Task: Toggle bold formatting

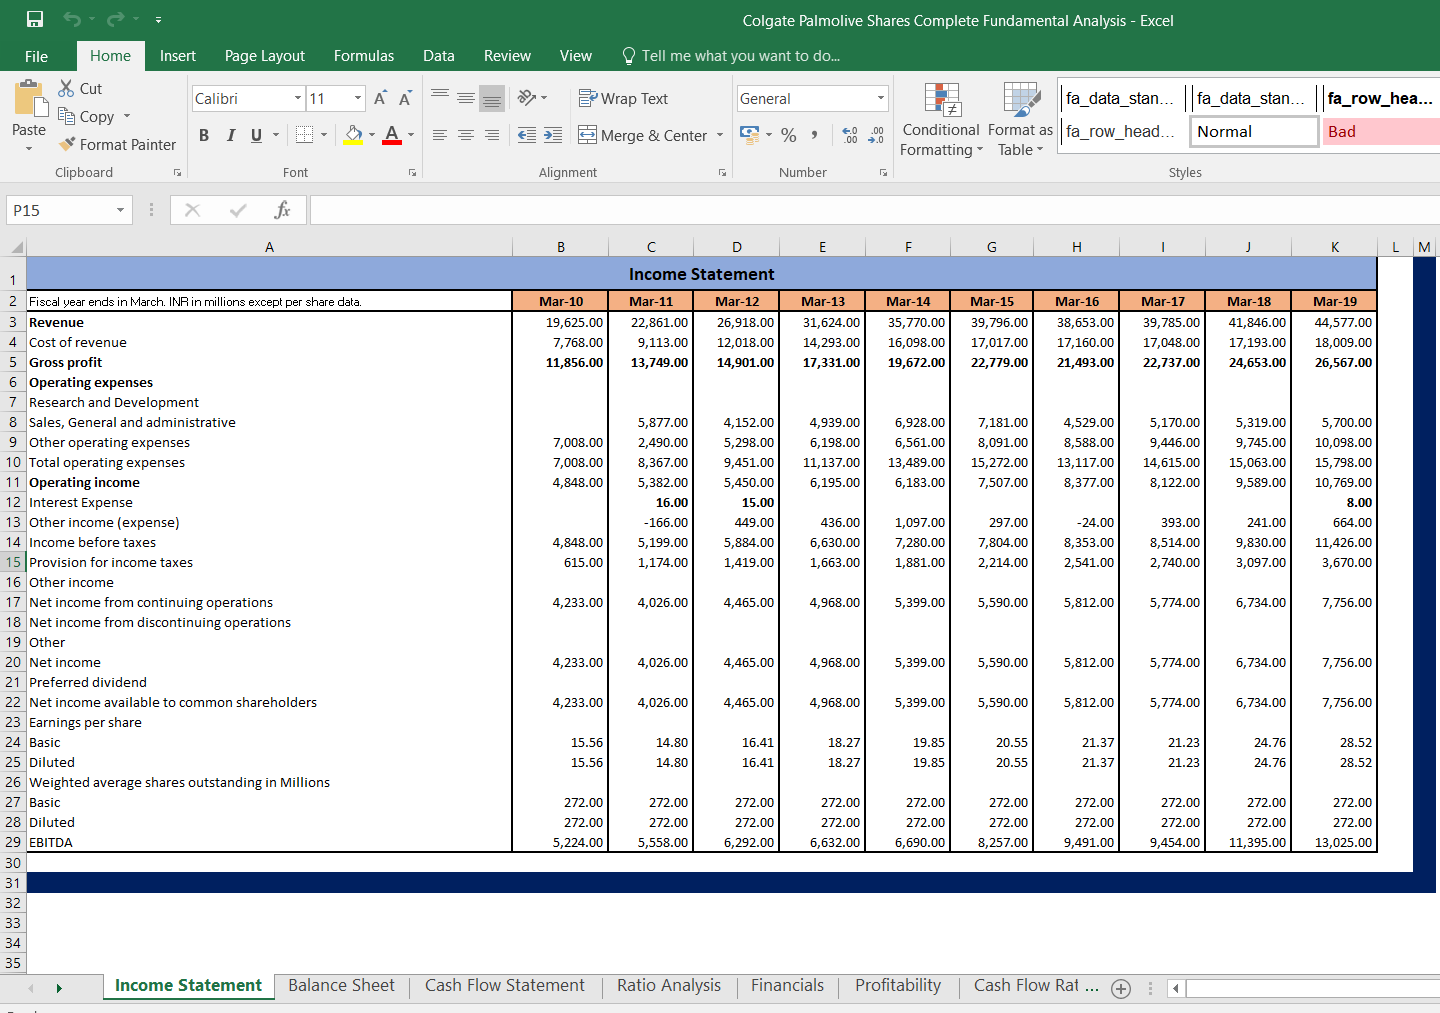Action: (204, 135)
